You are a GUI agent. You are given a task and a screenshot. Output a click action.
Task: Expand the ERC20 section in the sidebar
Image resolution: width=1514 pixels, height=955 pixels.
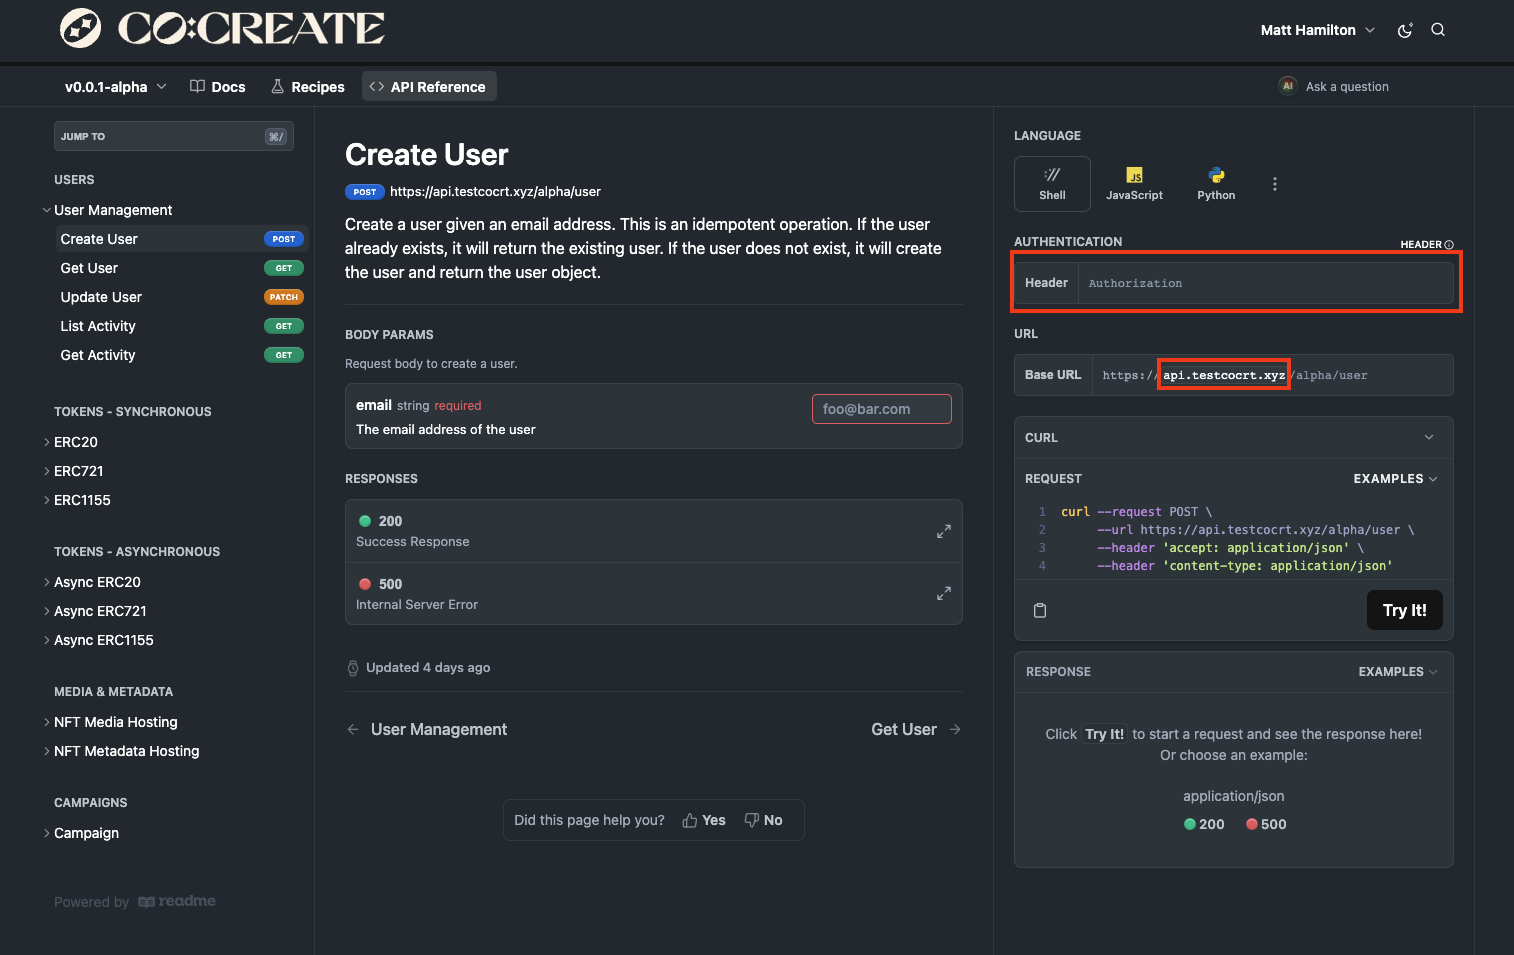point(76,442)
